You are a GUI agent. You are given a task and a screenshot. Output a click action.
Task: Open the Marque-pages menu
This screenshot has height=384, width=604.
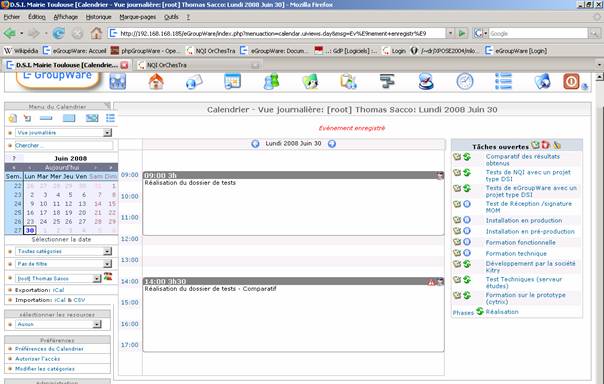(x=138, y=17)
